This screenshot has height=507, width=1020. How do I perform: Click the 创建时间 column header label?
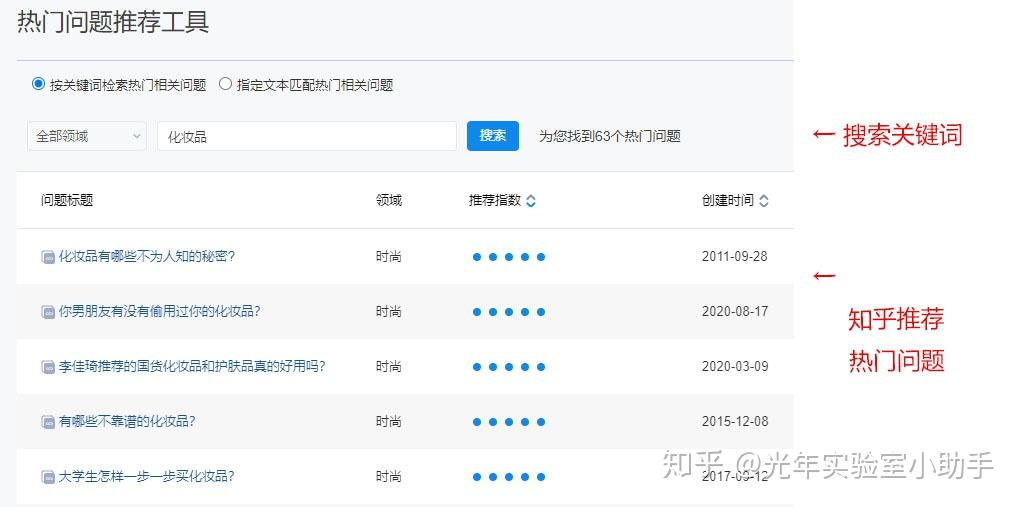728,200
